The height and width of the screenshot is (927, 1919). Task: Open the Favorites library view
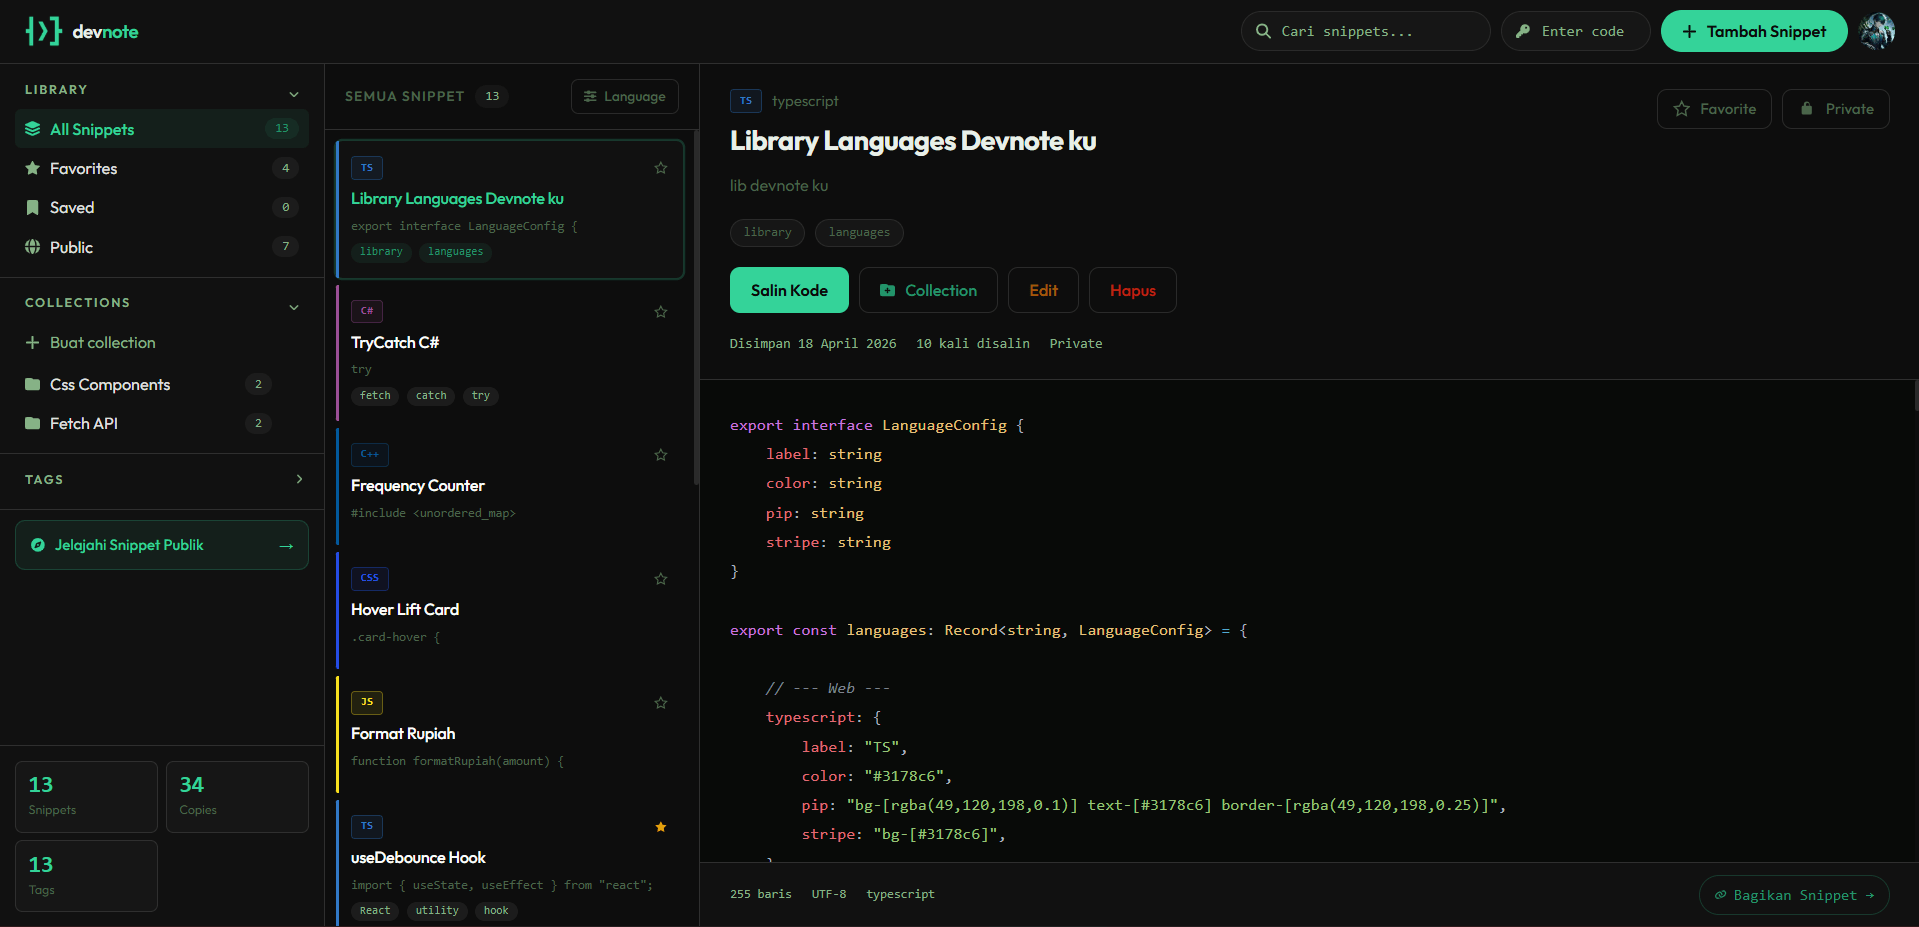coord(84,169)
